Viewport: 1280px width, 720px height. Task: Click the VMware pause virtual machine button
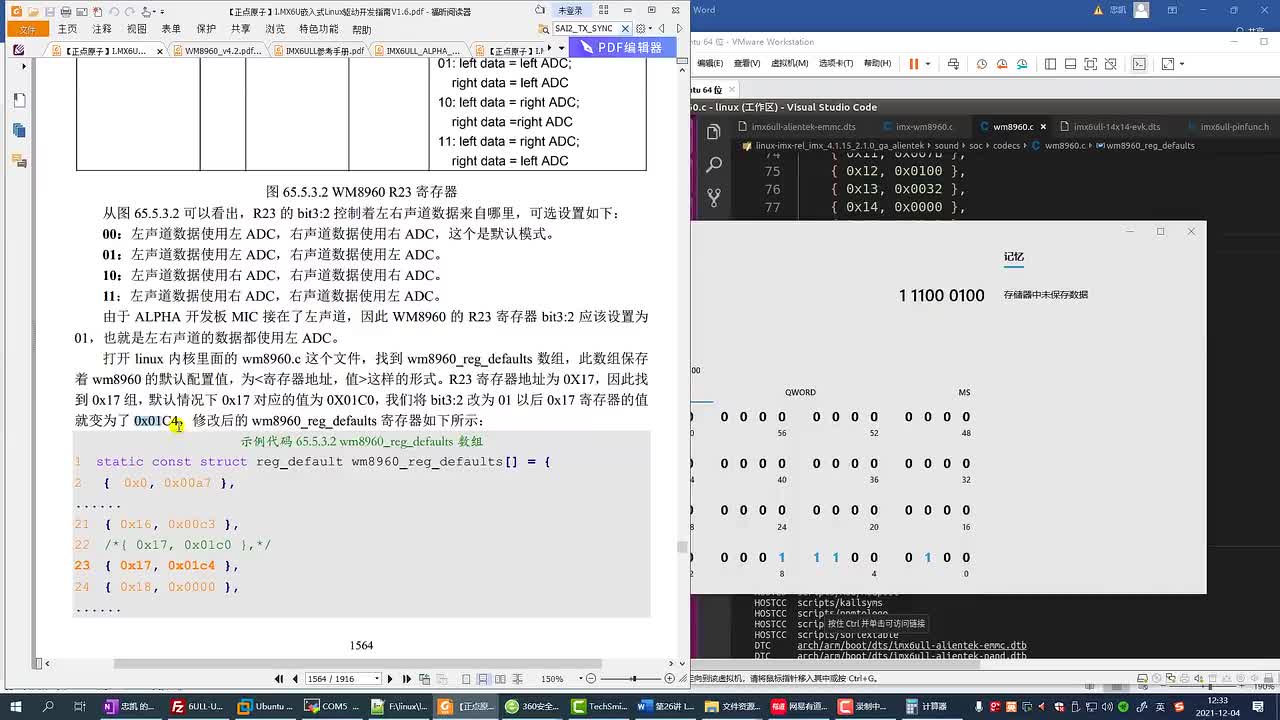[913, 64]
